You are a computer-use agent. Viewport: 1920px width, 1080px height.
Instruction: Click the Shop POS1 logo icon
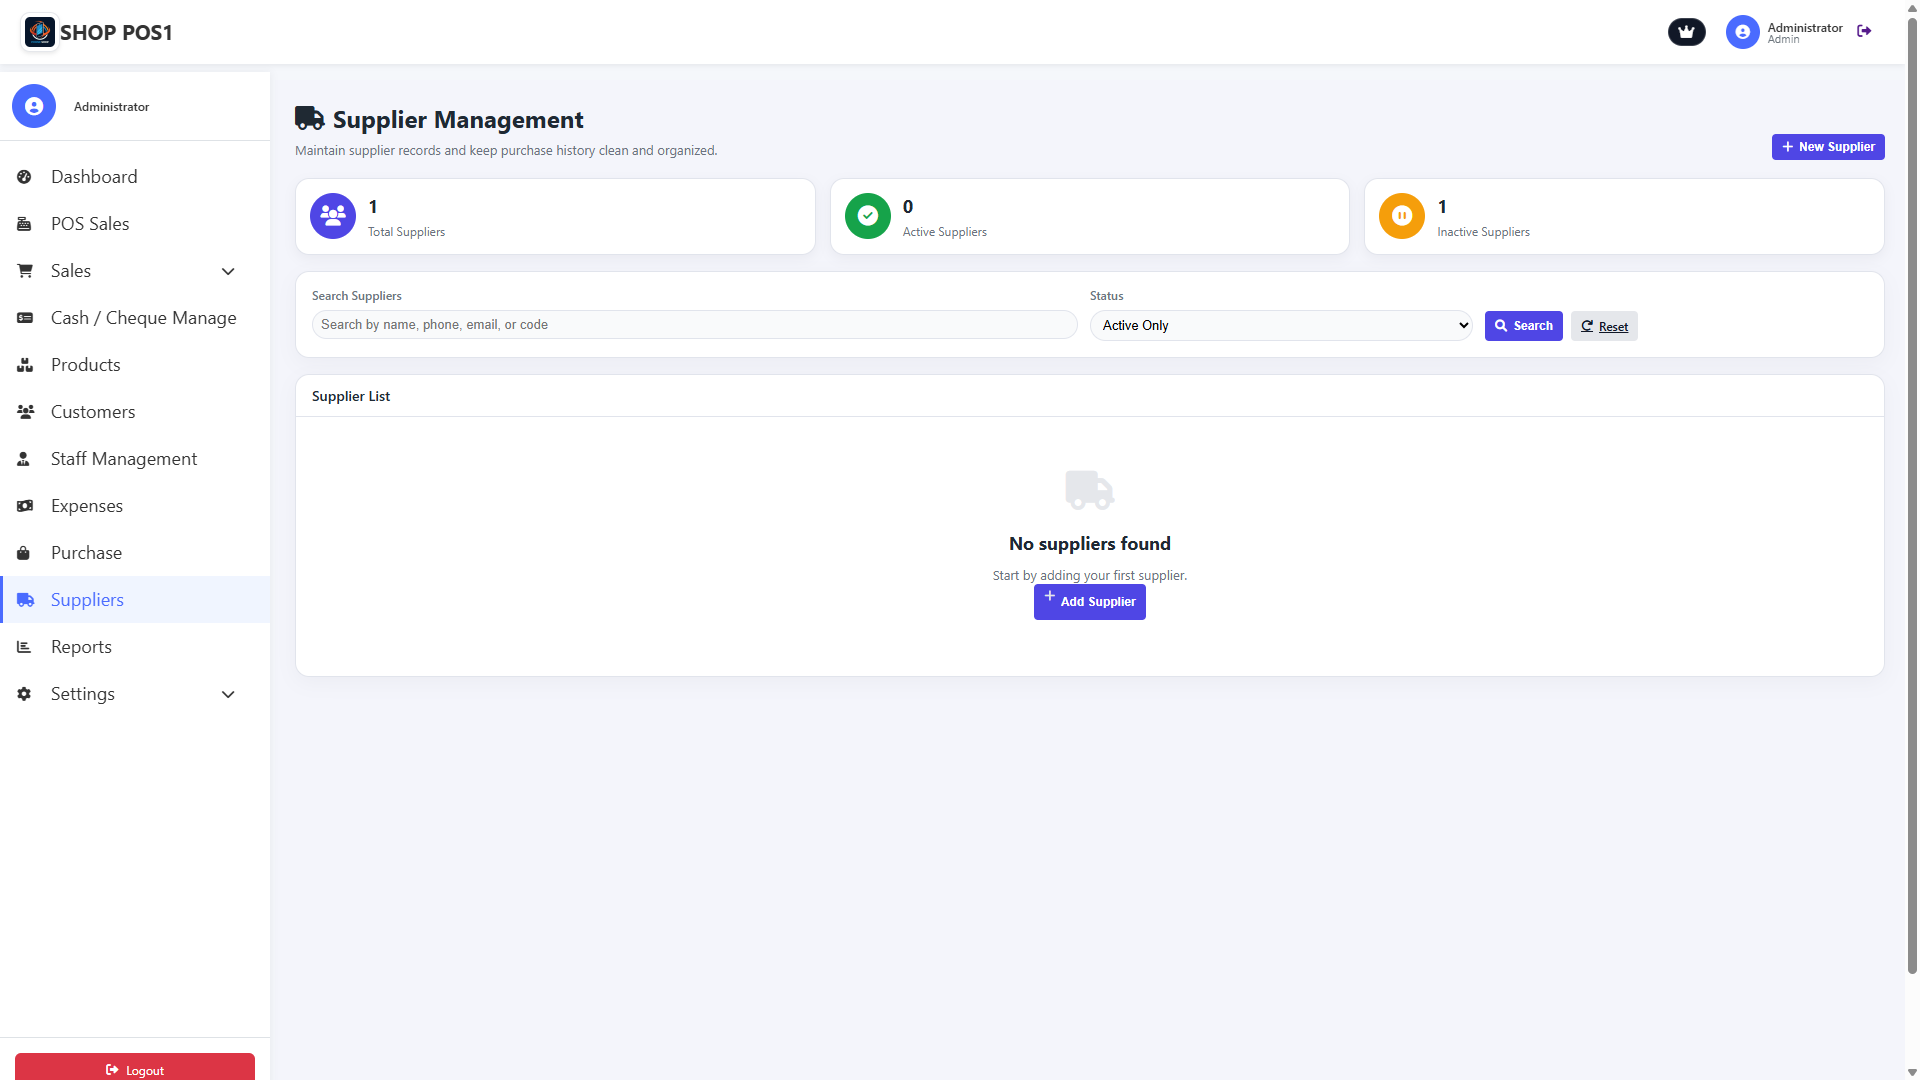click(40, 32)
